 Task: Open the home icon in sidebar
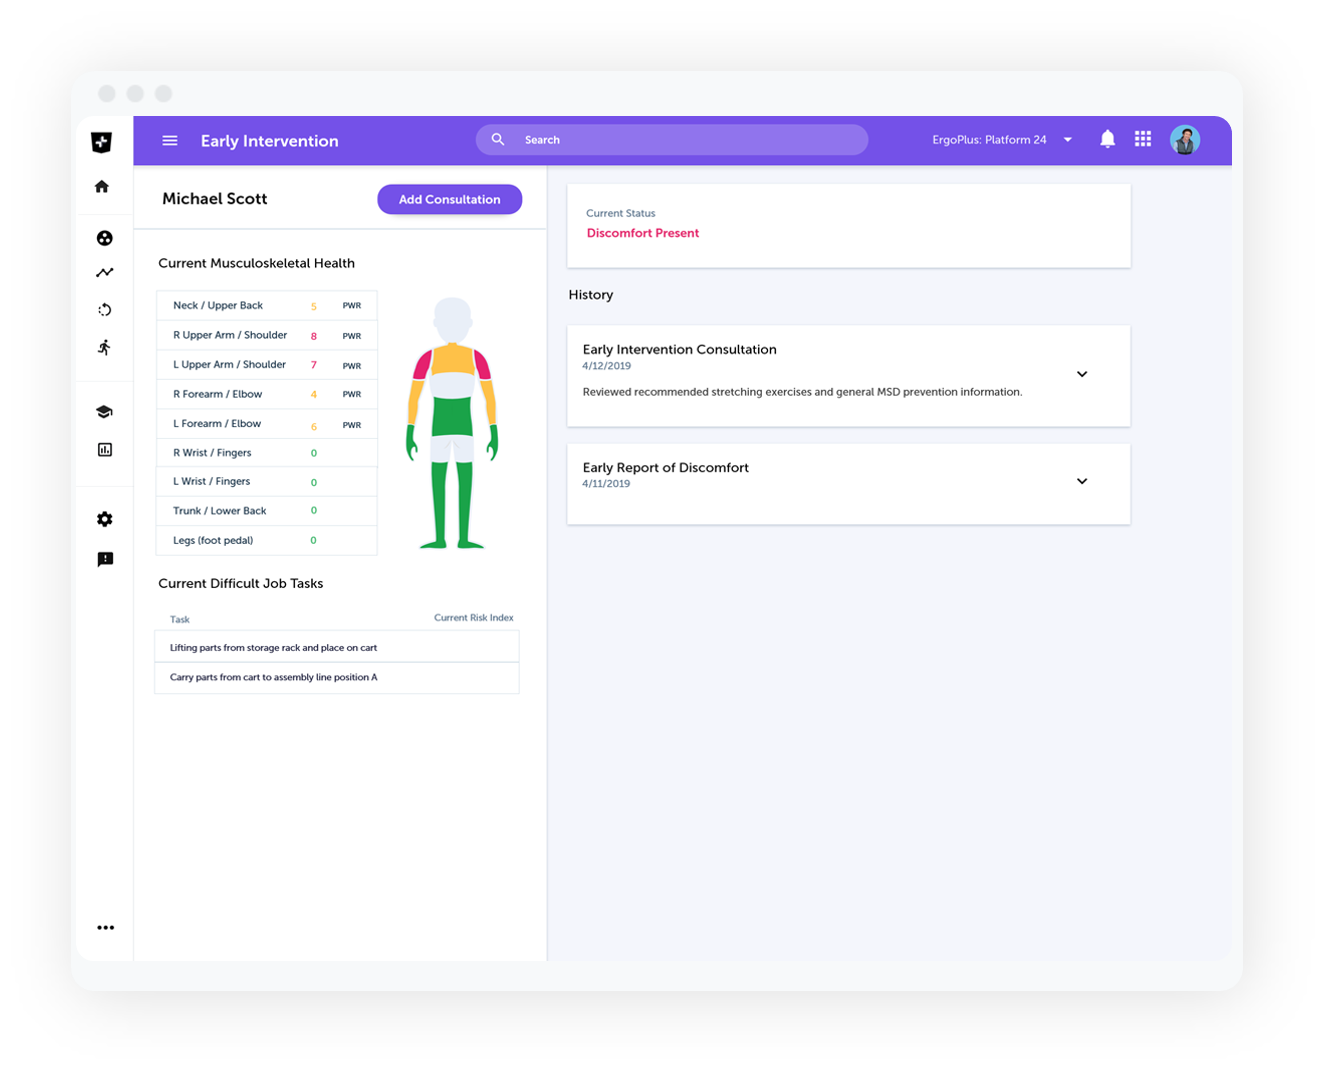[x=102, y=187]
